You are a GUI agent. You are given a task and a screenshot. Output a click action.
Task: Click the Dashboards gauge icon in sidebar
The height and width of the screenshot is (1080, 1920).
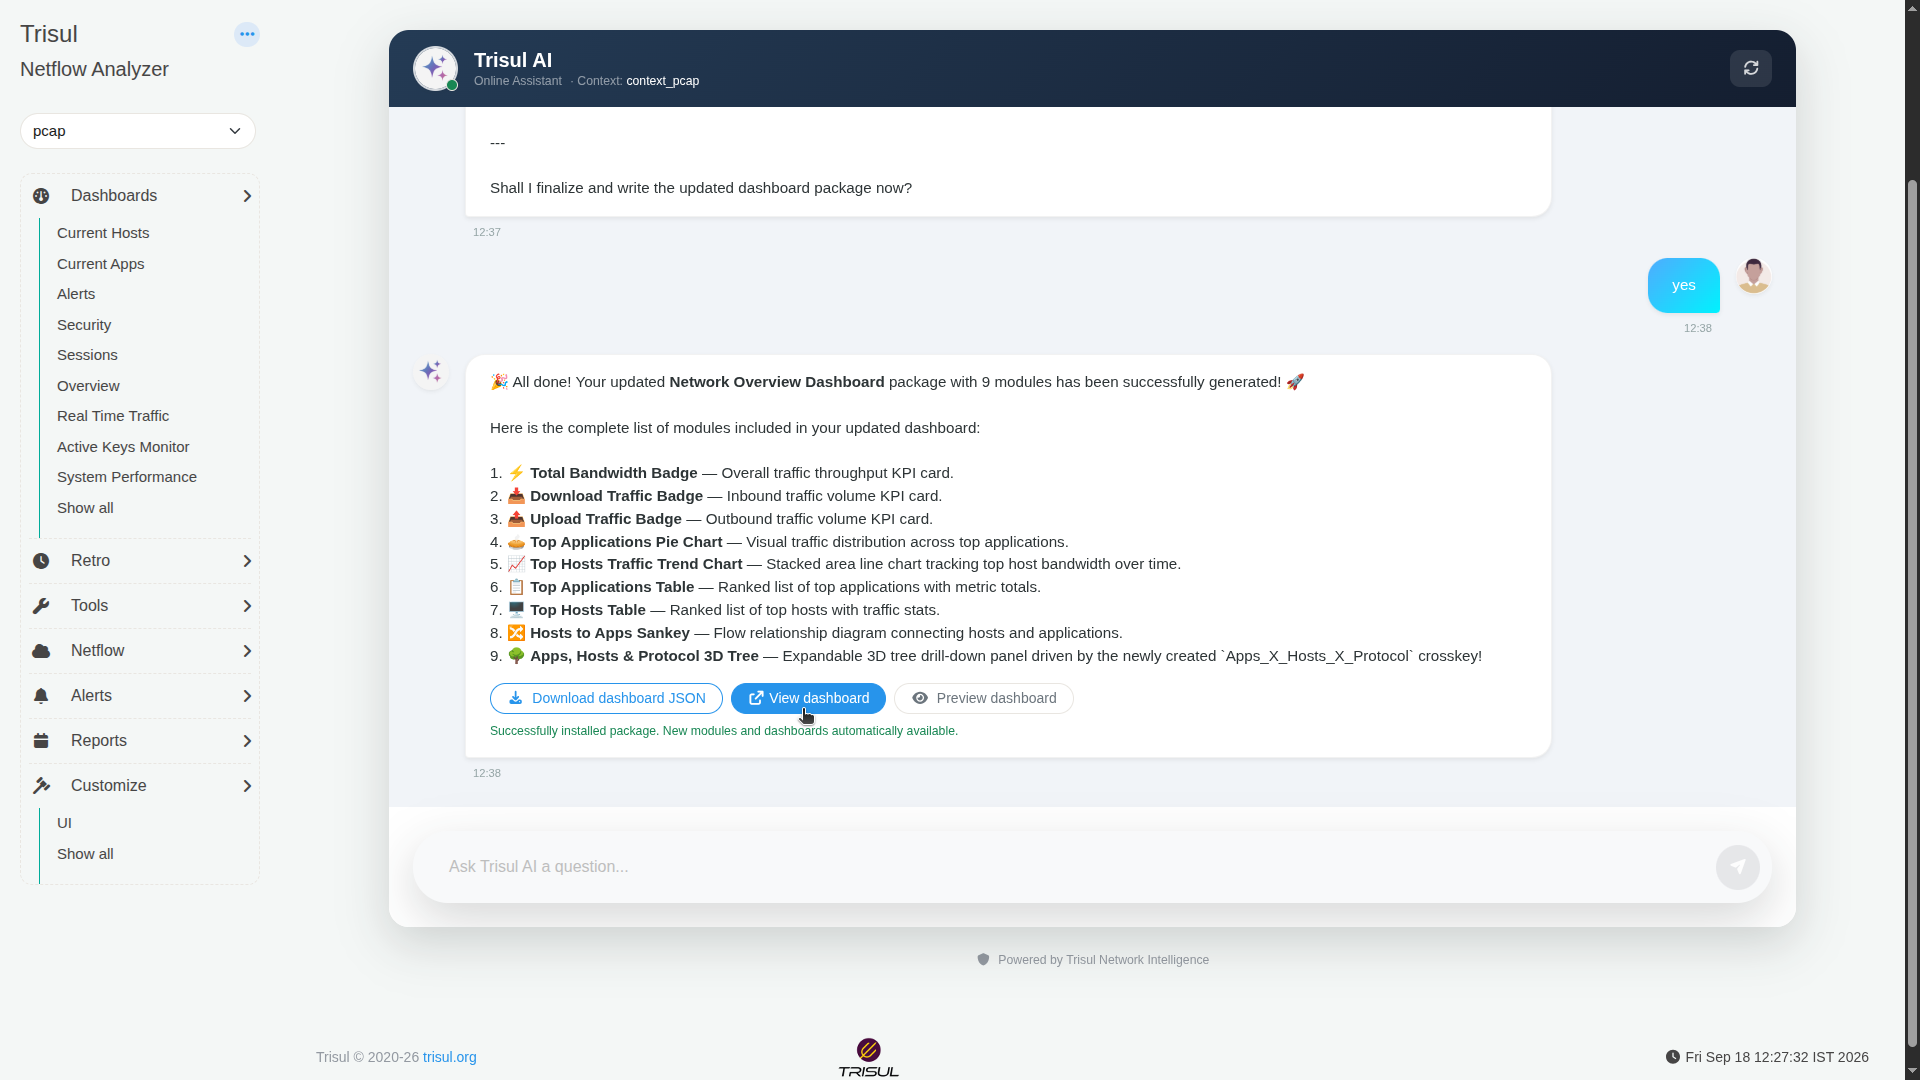click(x=41, y=196)
